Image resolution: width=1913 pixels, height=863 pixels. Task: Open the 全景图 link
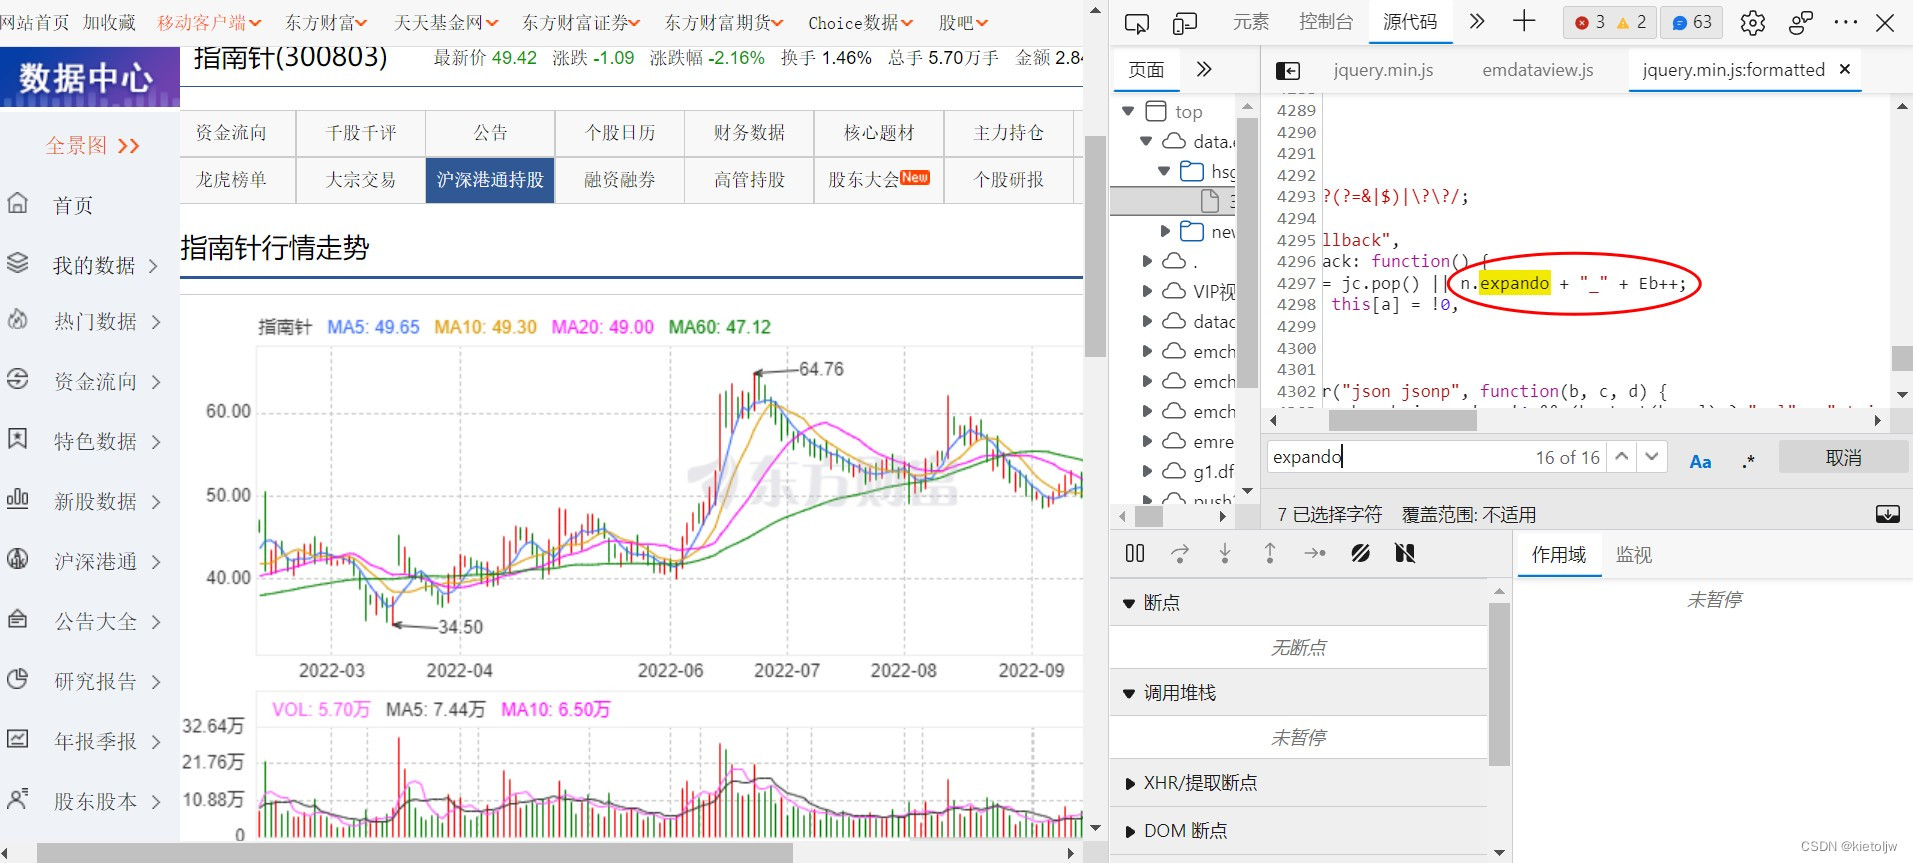coord(92,146)
